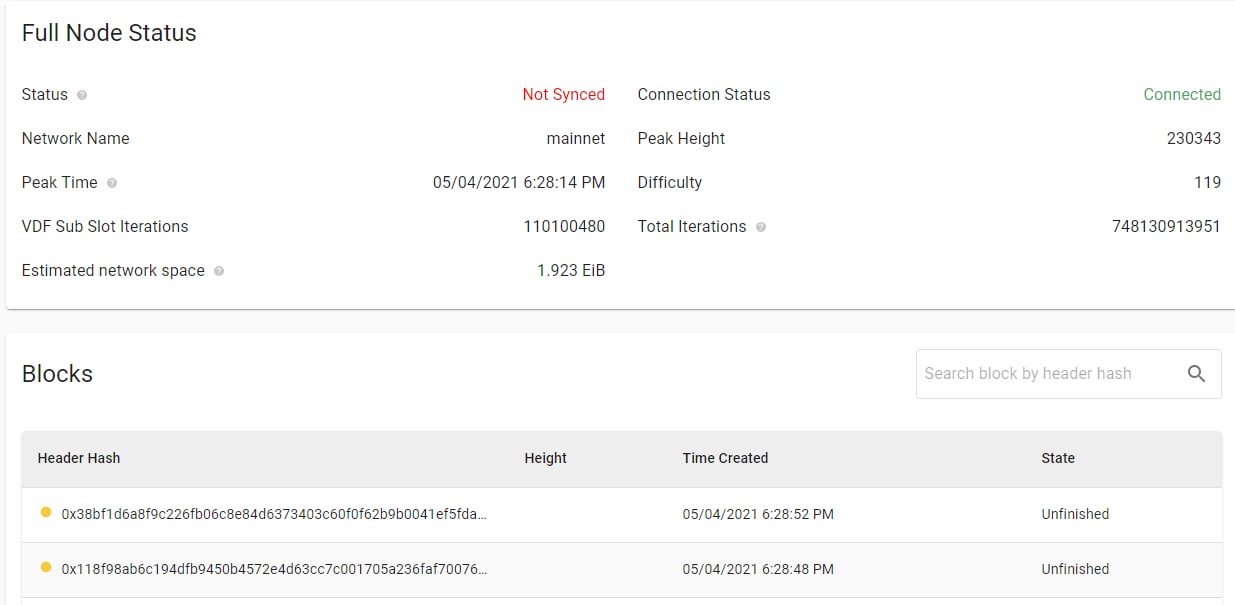Click the search magnifier icon in Blocks
1235x605 pixels.
pyautogui.click(x=1197, y=374)
